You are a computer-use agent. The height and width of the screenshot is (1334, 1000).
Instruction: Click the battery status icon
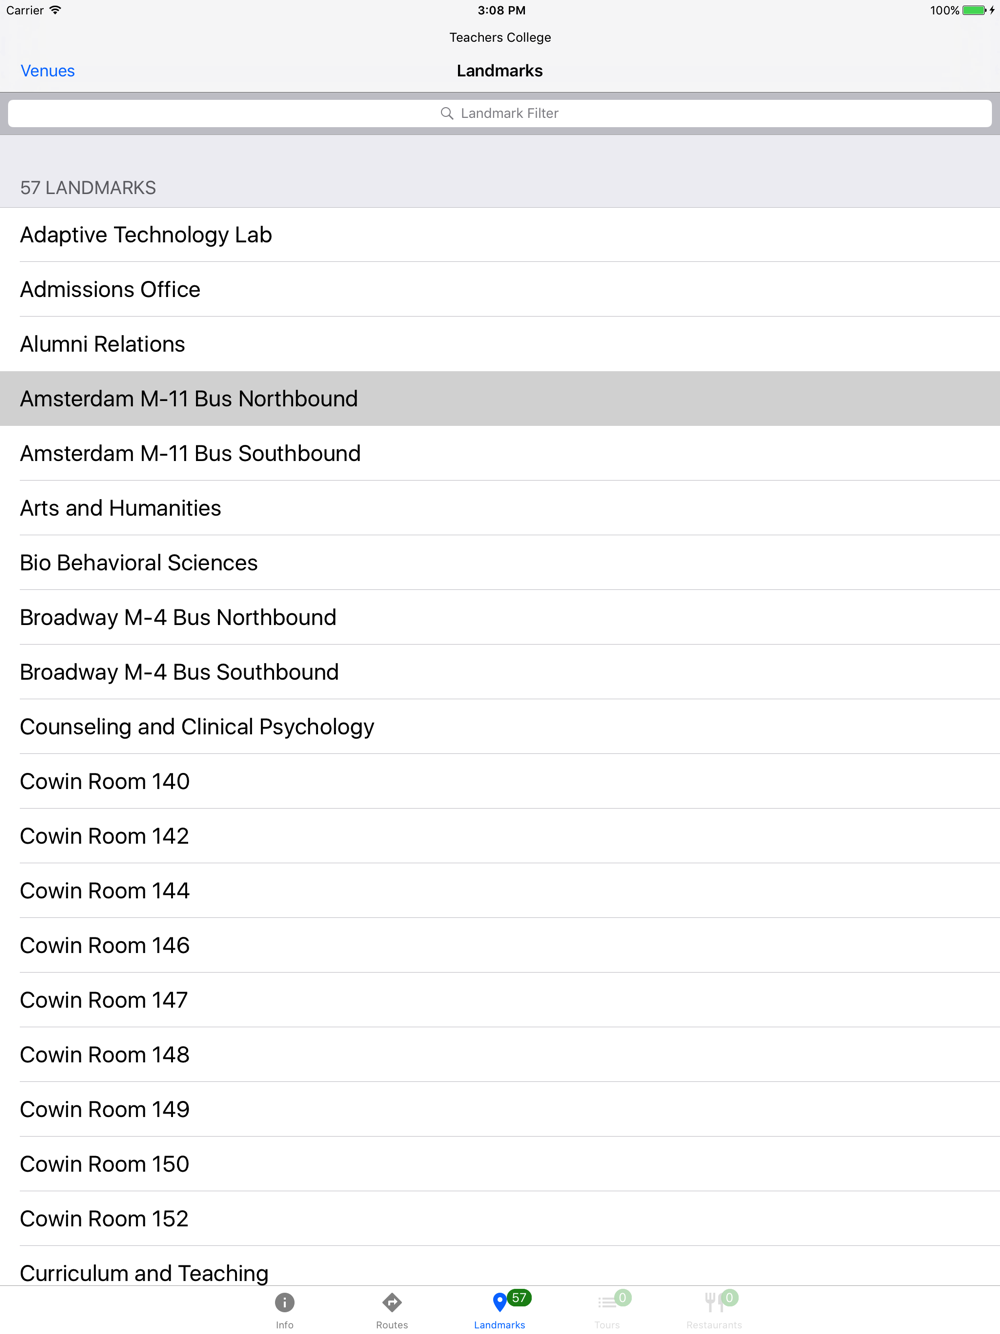tap(974, 10)
